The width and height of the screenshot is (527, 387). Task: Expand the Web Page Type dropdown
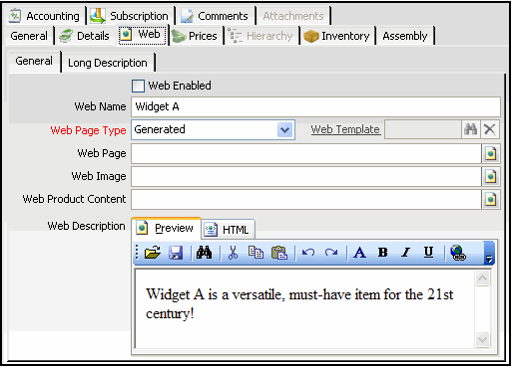pyautogui.click(x=285, y=130)
